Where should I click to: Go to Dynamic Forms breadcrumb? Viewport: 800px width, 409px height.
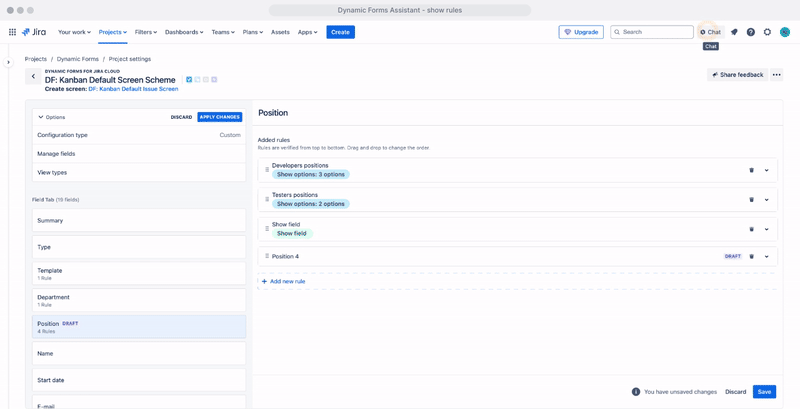pos(78,59)
